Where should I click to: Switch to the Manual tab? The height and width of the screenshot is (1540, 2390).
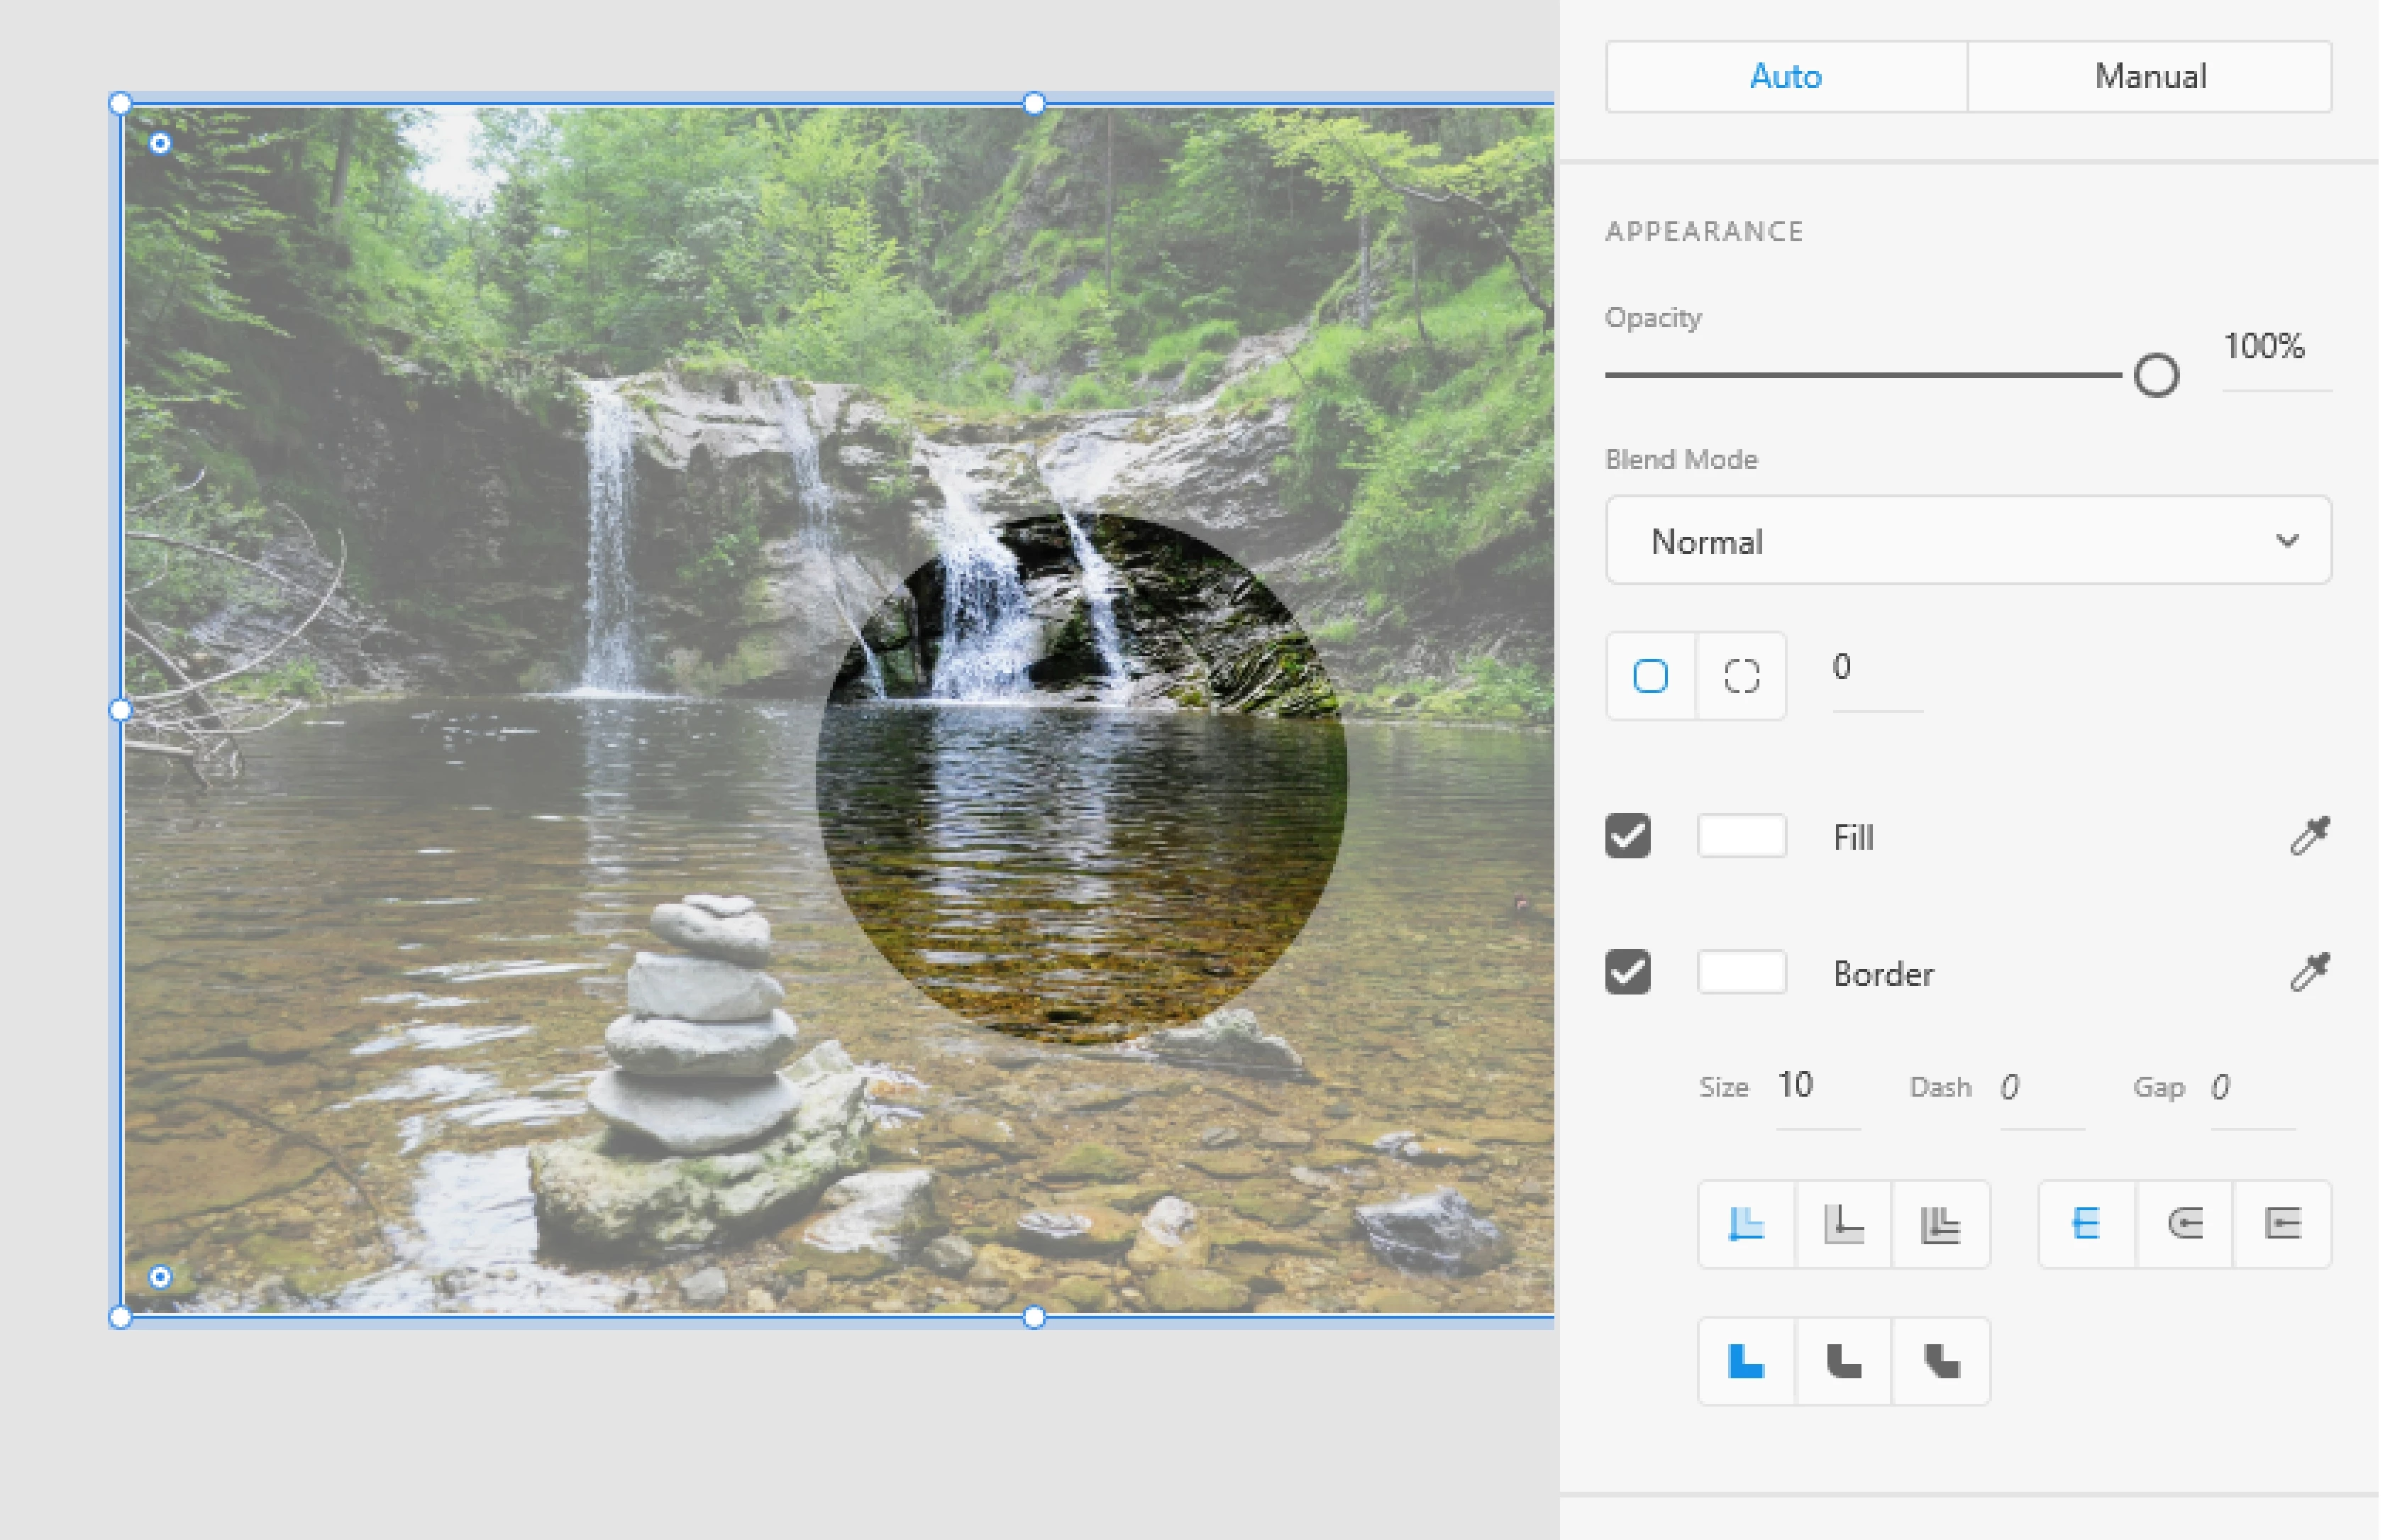pyautogui.click(x=2150, y=77)
